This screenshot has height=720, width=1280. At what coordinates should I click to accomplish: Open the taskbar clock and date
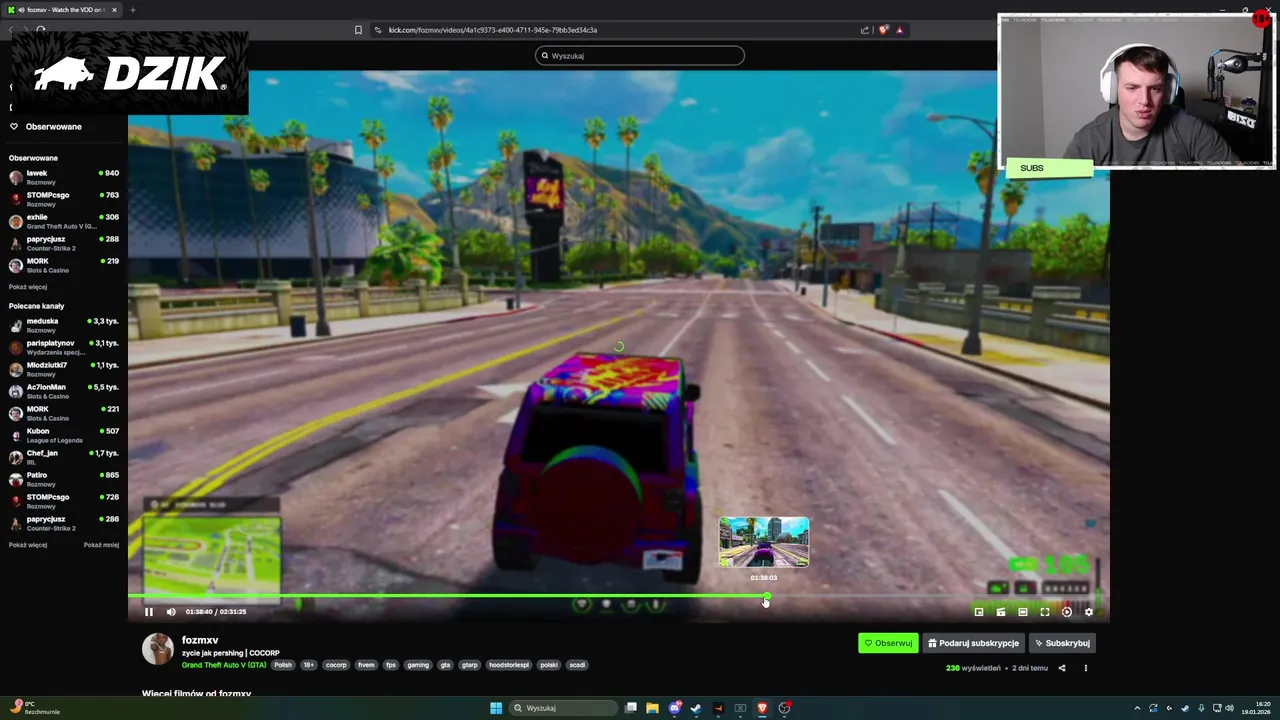click(1255, 708)
